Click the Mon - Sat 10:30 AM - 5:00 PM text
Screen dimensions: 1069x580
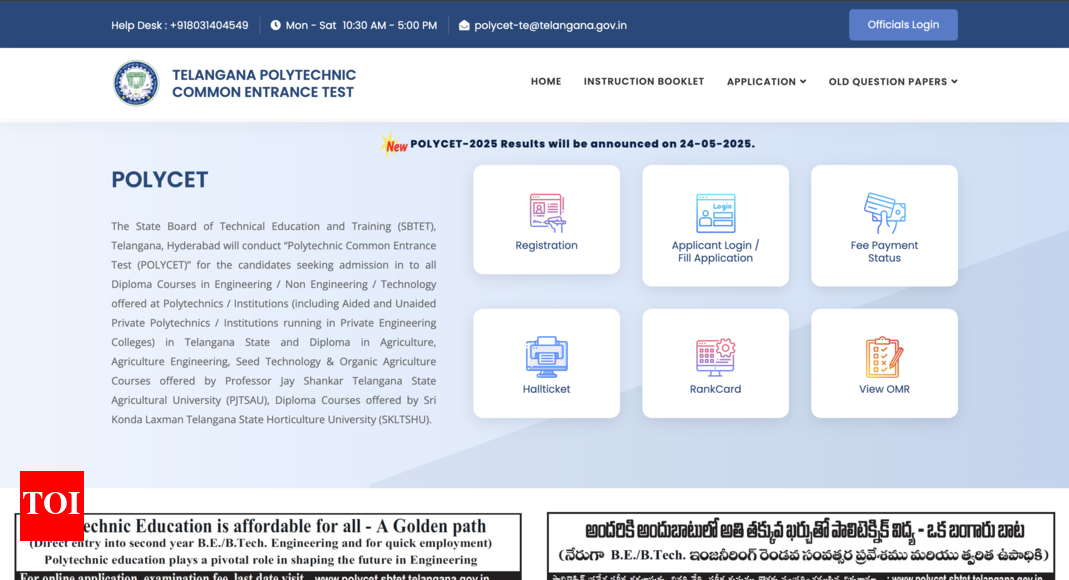361,25
